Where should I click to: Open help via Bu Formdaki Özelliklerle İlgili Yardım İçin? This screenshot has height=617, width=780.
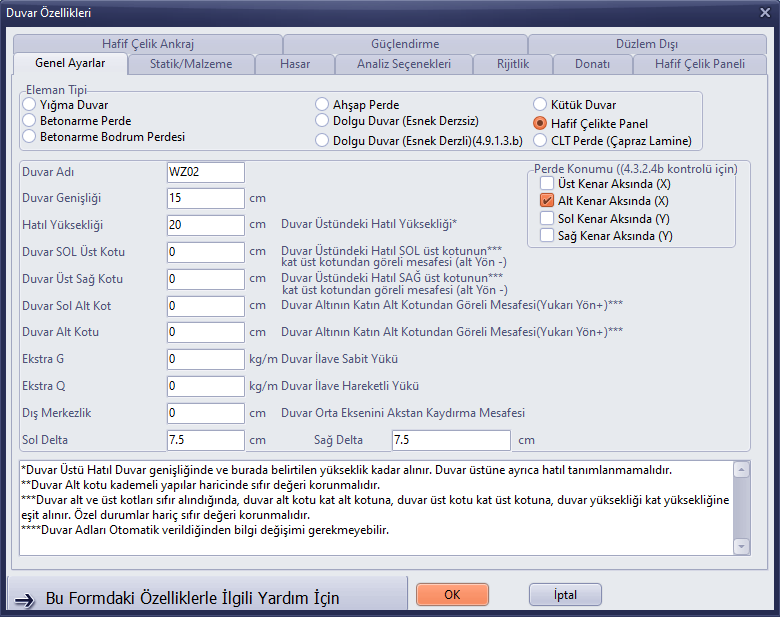click(x=208, y=594)
